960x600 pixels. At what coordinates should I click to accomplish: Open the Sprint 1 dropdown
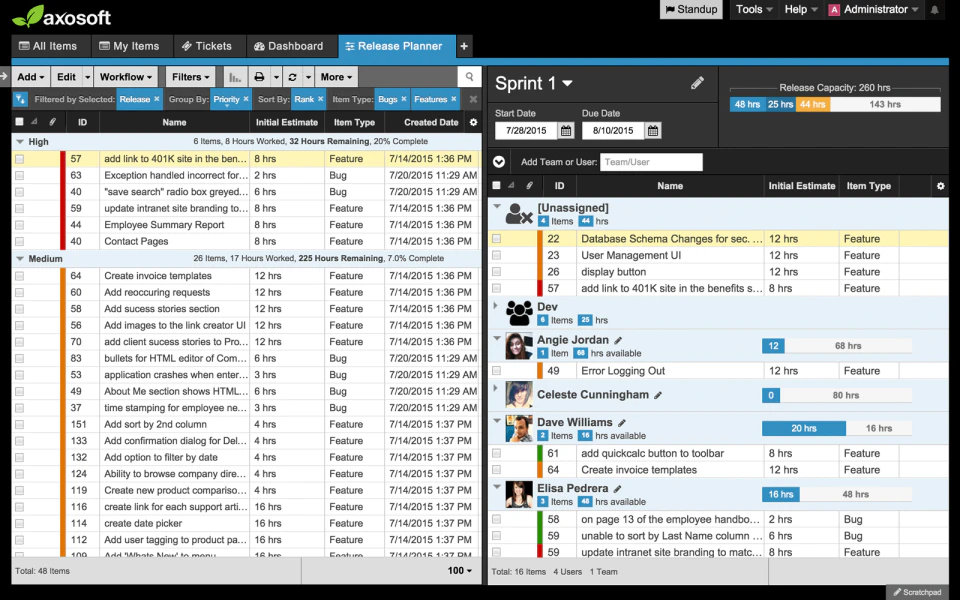[x=565, y=83]
